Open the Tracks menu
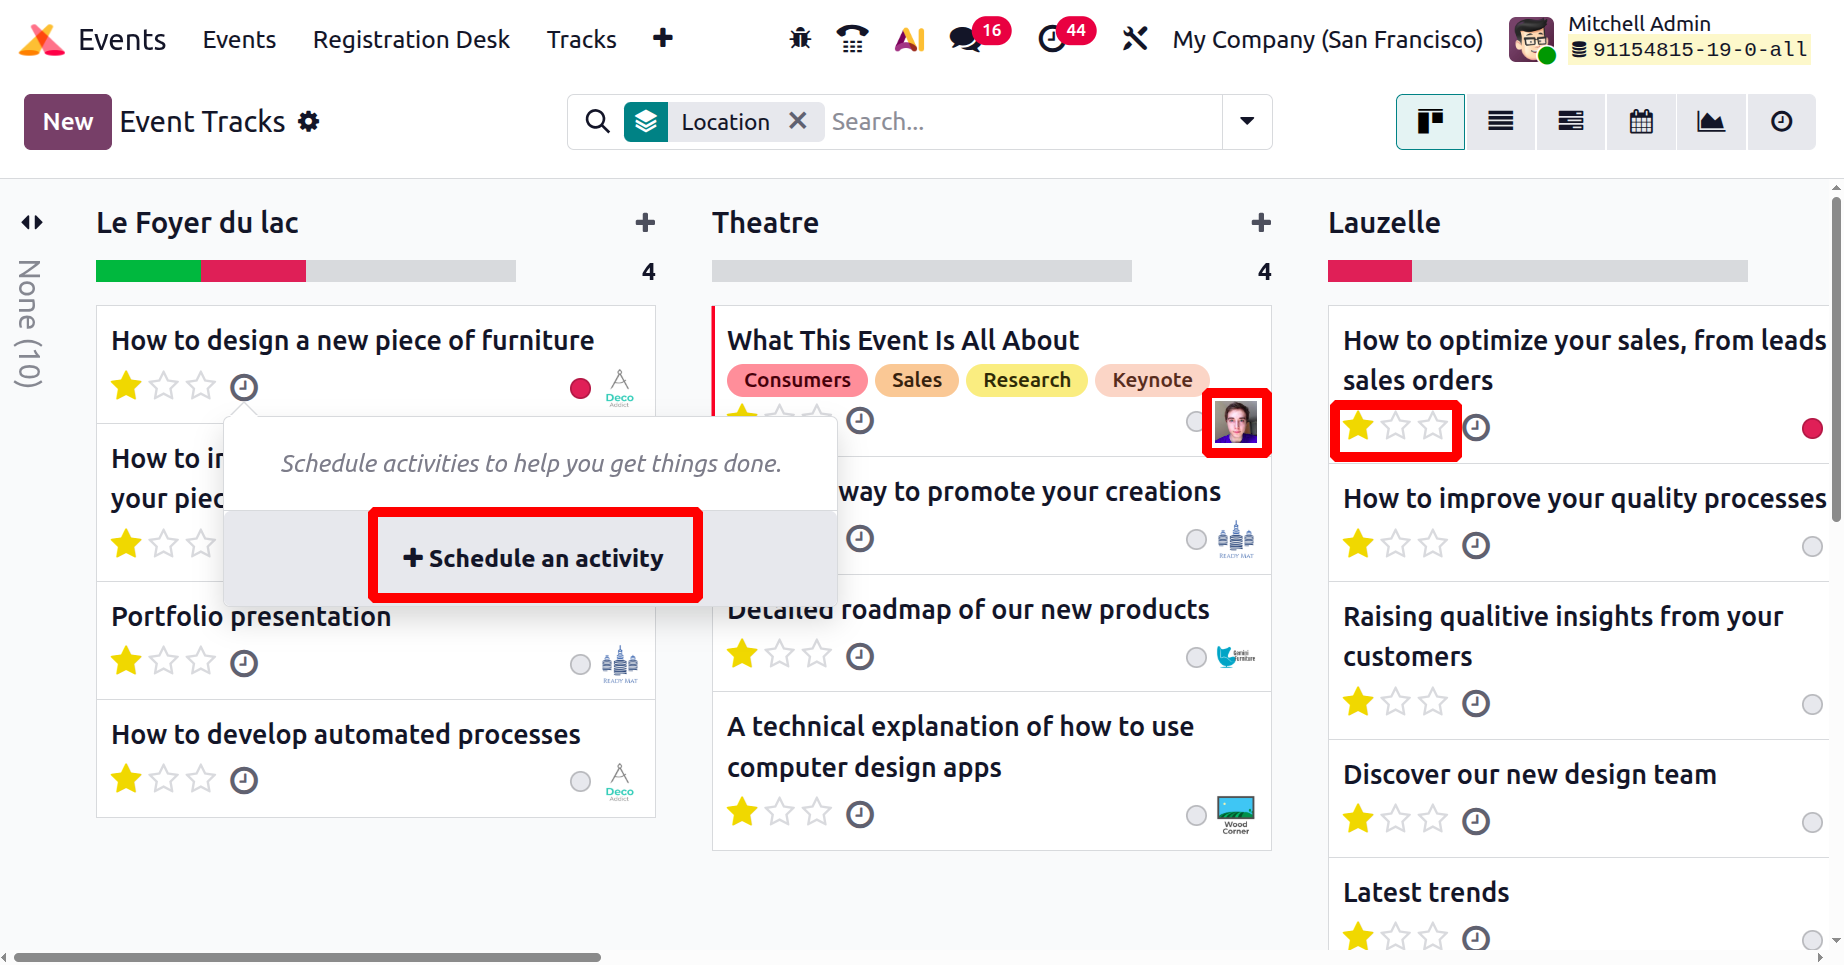This screenshot has height=965, width=1844. 581,40
